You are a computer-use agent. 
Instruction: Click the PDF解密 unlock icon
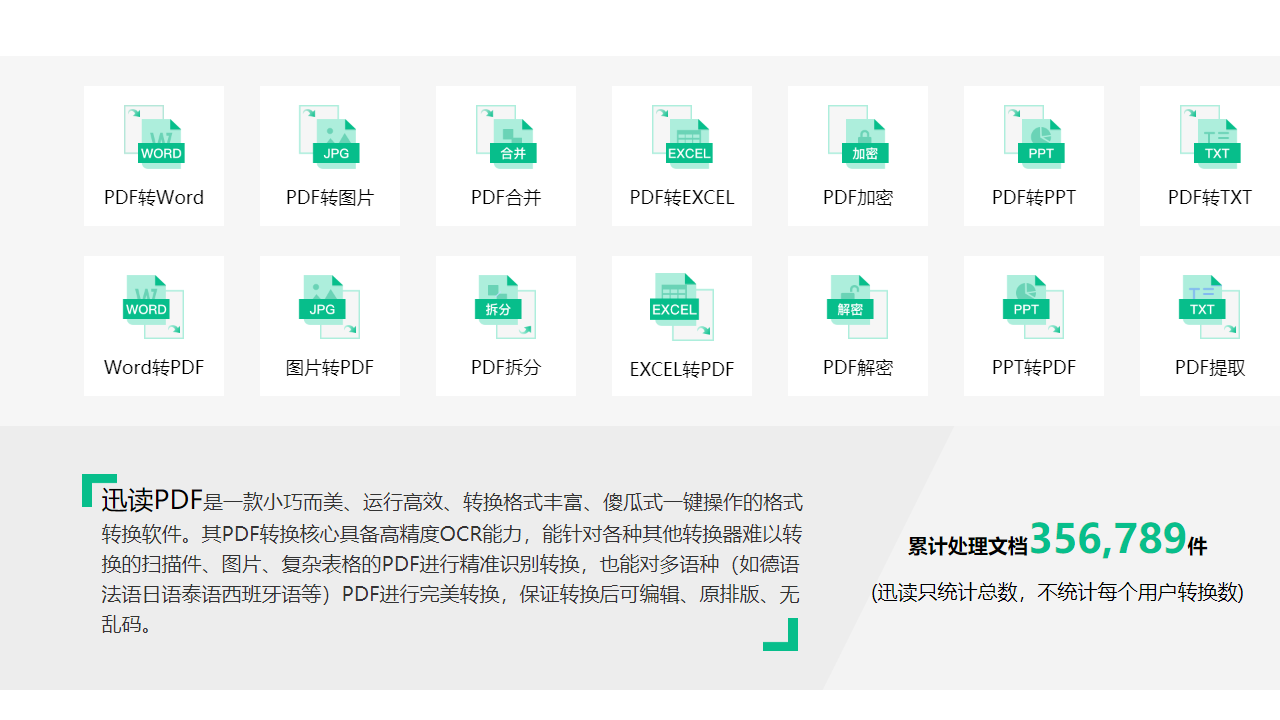[x=858, y=307]
